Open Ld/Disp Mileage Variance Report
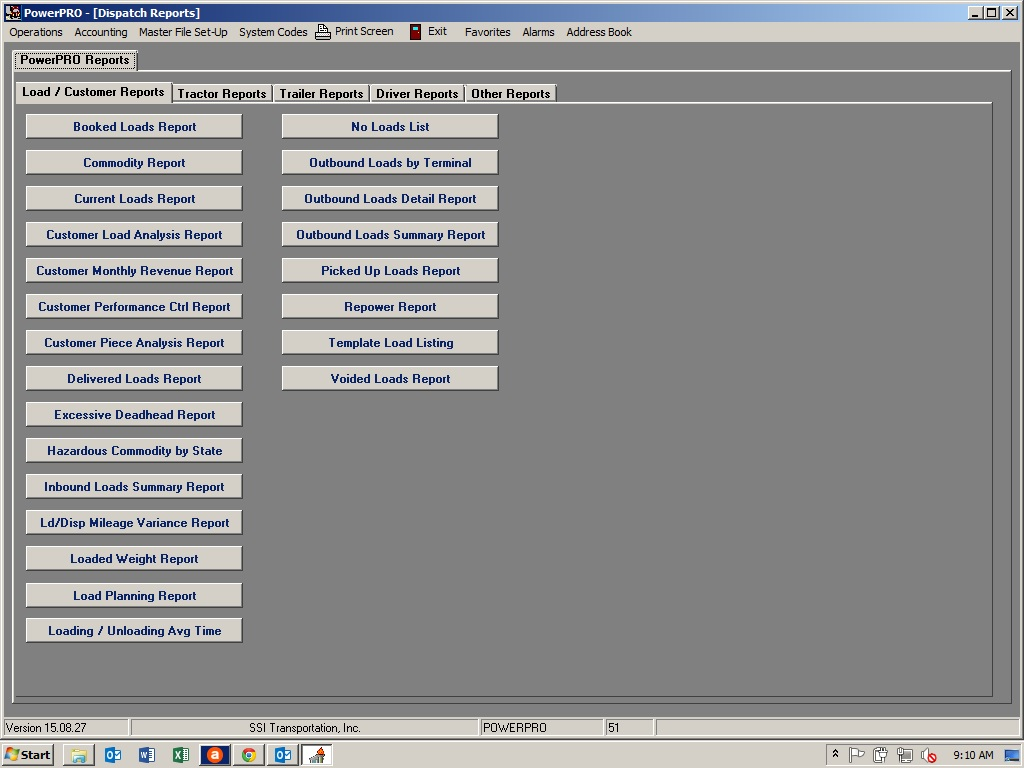The image size is (1024, 768). [x=135, y=522]
